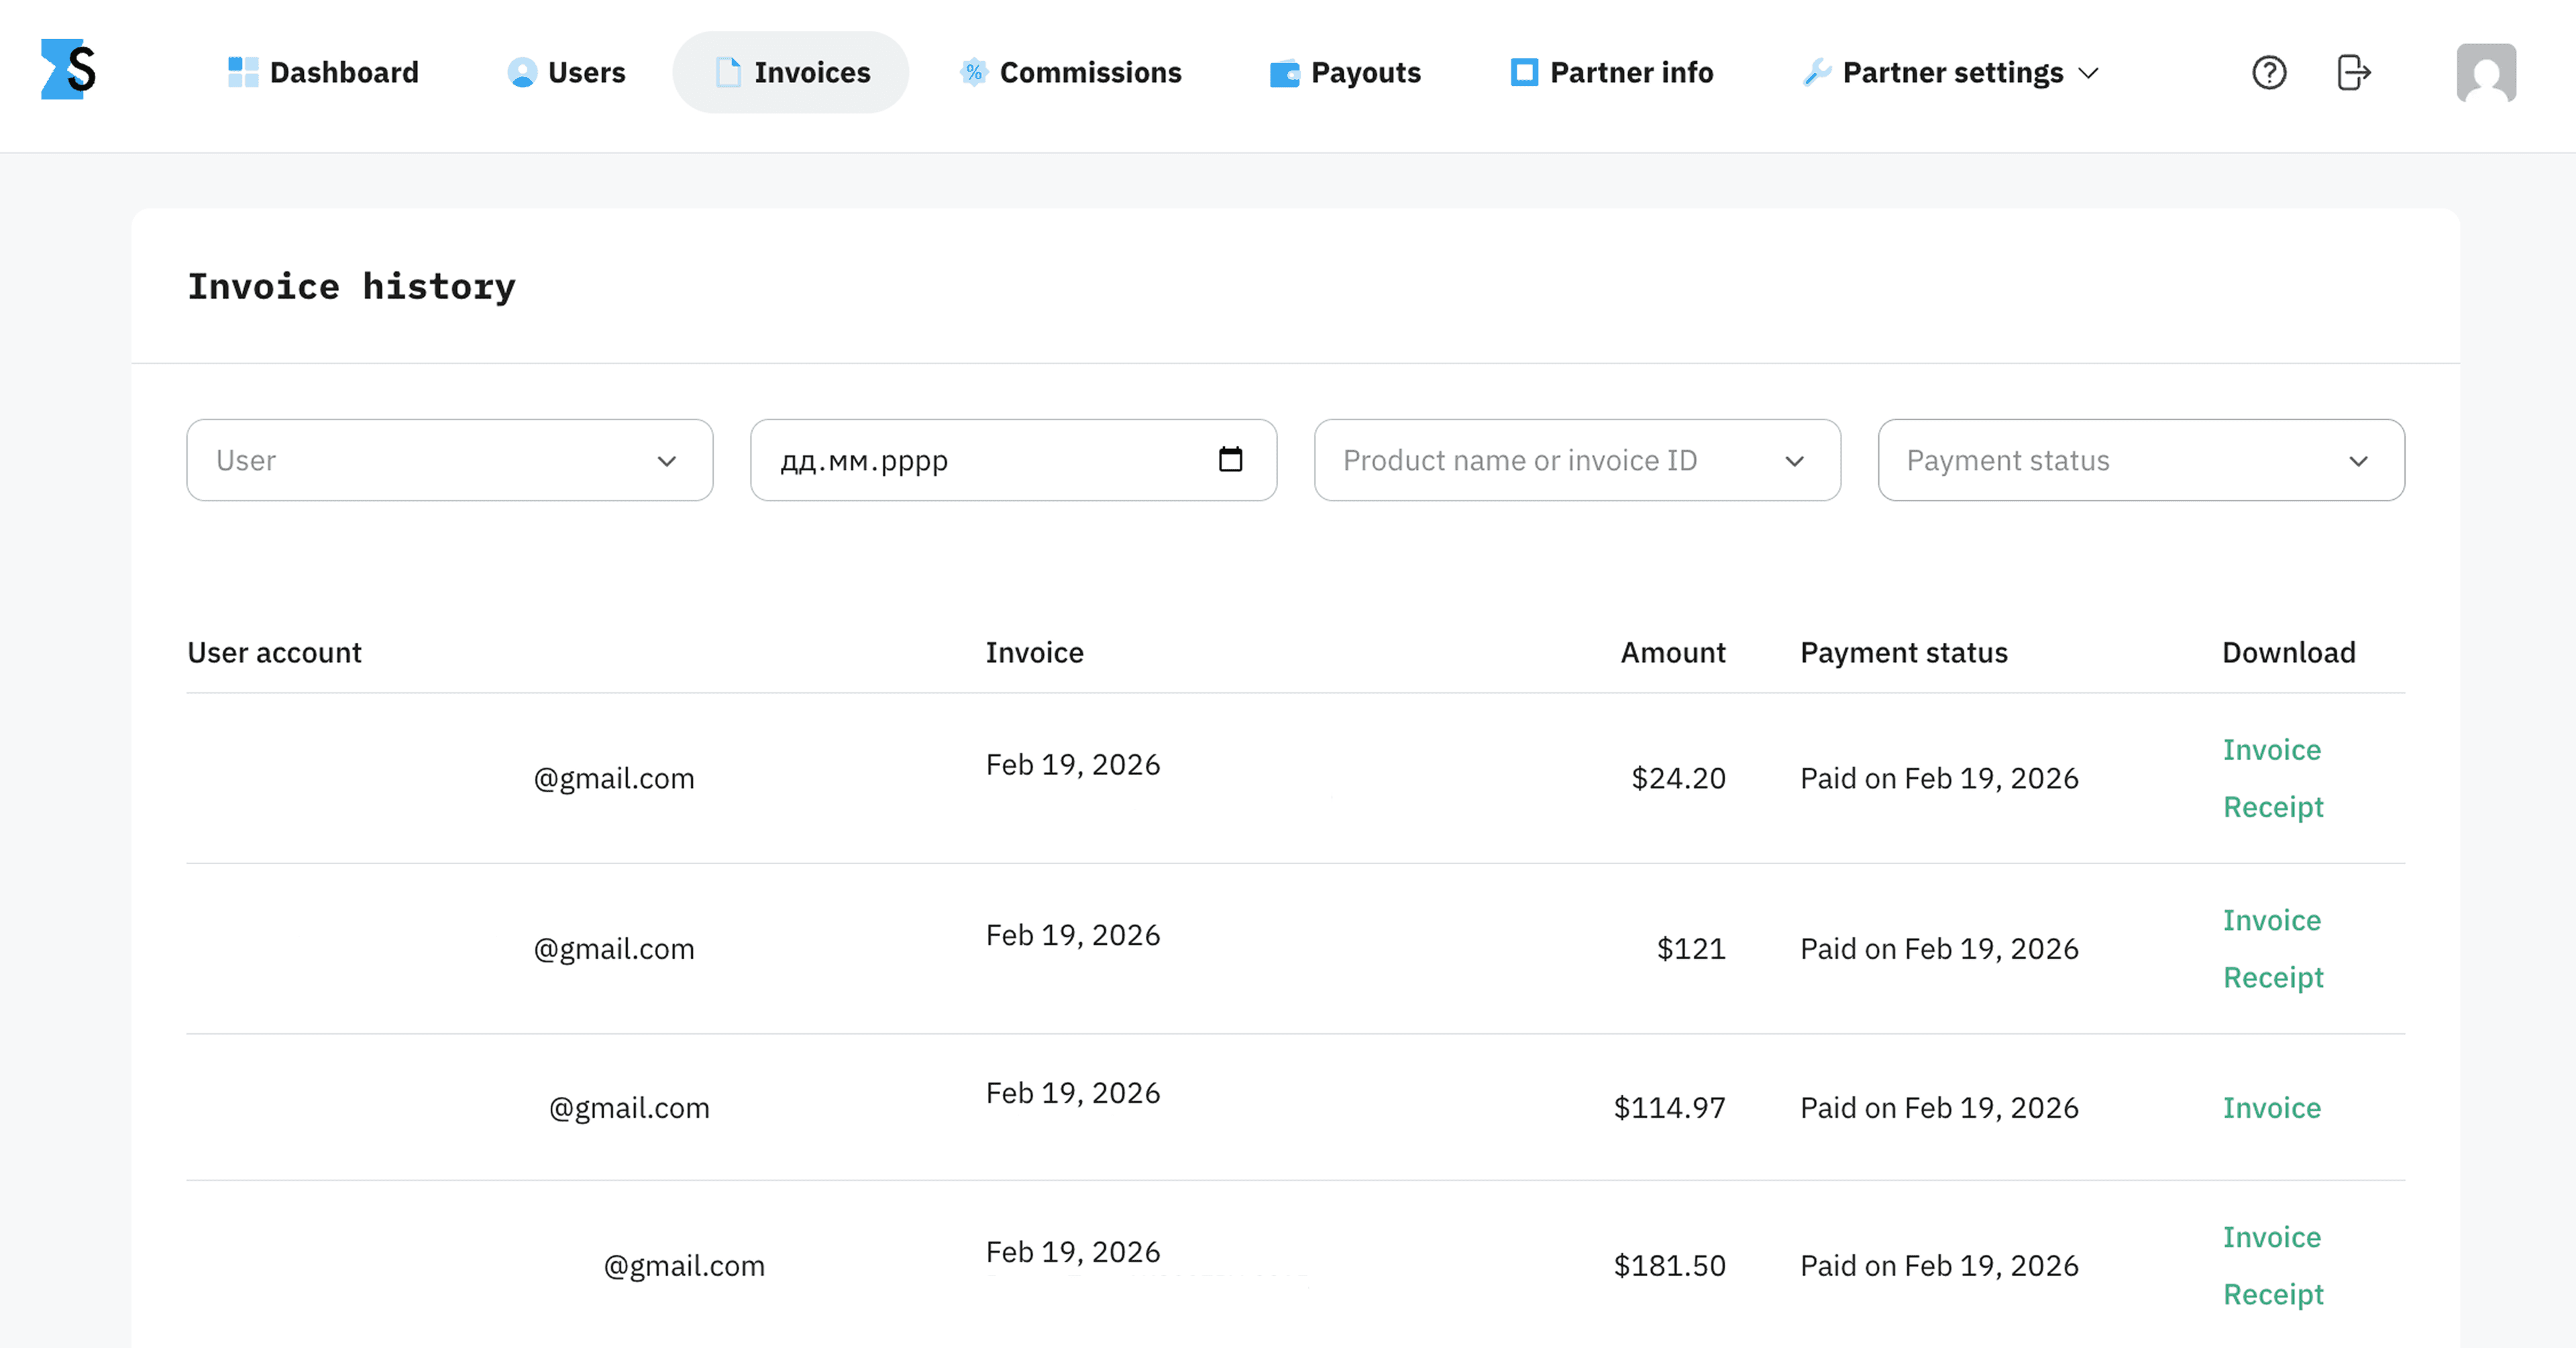This screenshot has width=2576, height=1348.
Task: Download the Receipt for the $181.50 payment
Action: (x=2273, y=1294)
